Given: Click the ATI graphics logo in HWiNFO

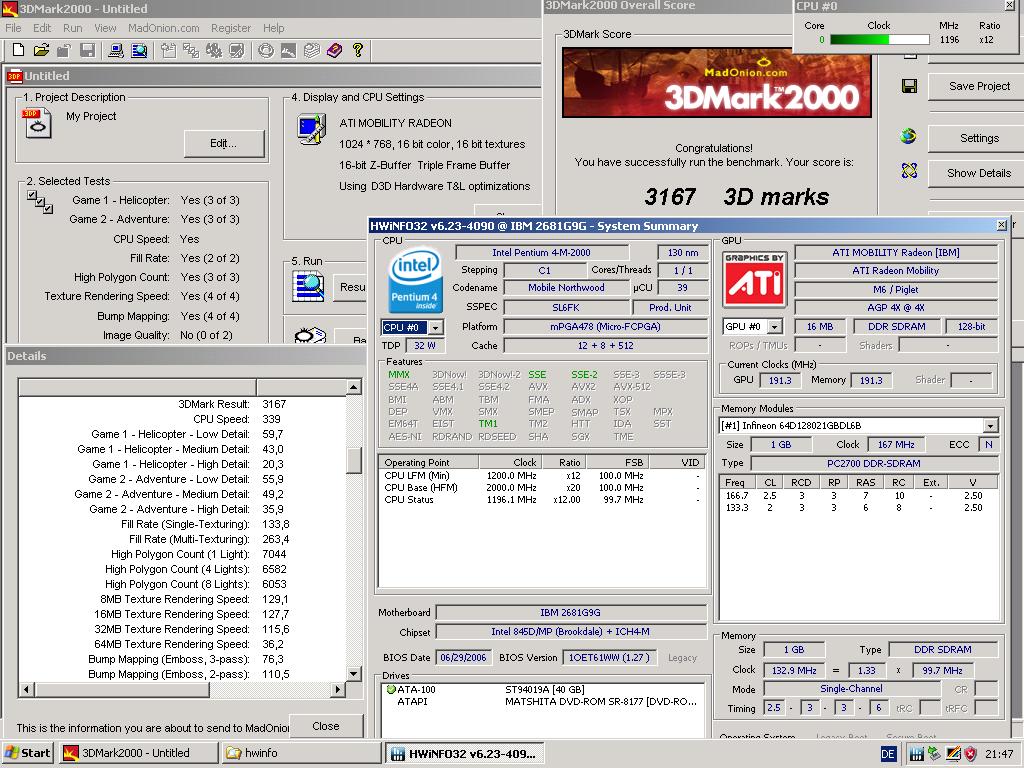Looking at the screenshot, I should (755, 280).
